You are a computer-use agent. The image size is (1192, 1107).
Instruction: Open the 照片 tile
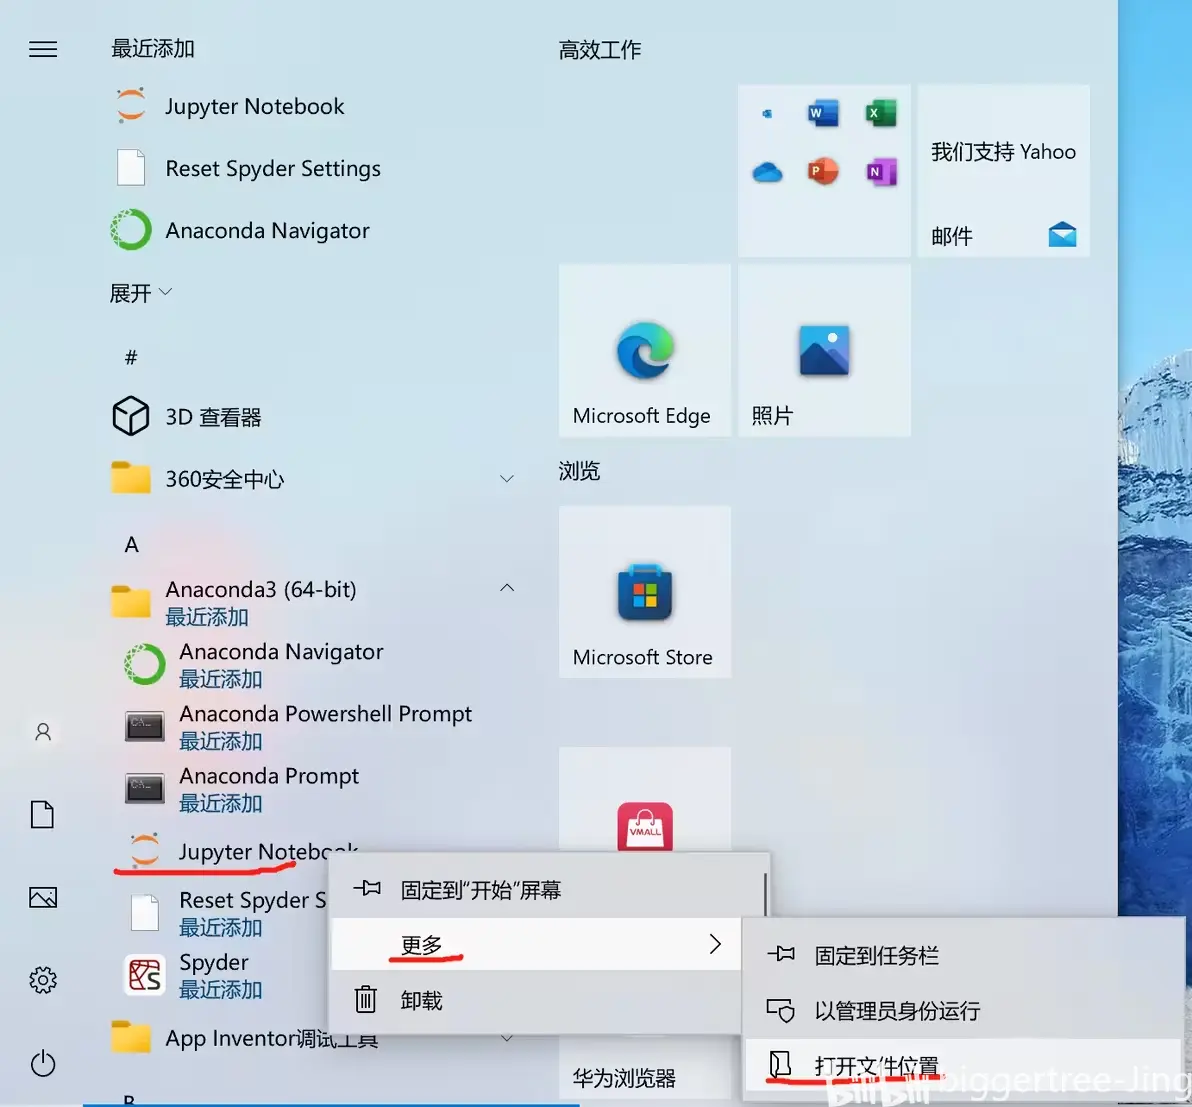(x=824, y=350)
